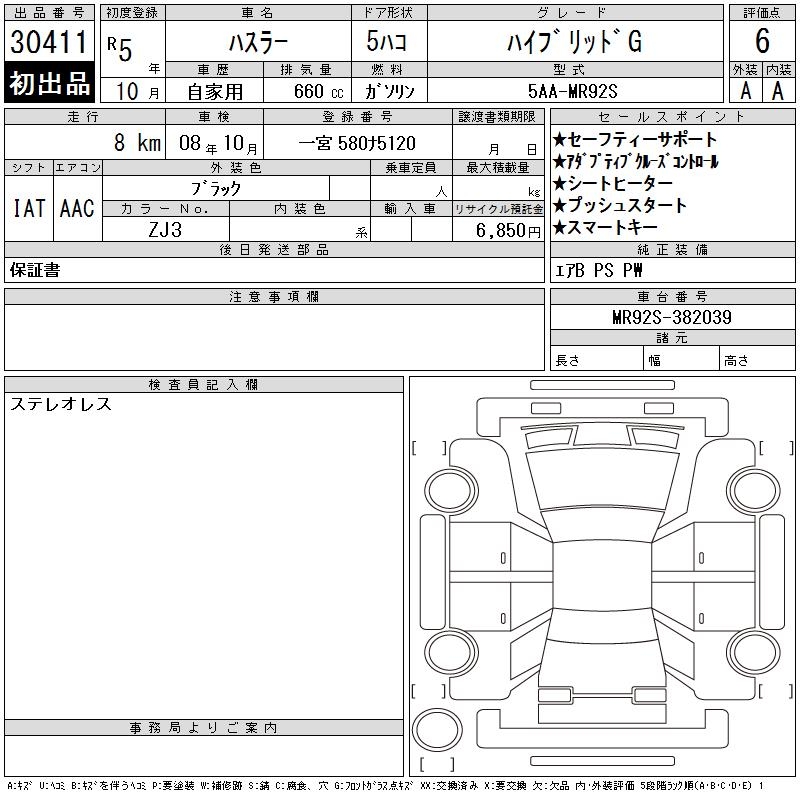The width and height of the screenshot is (800, 800).
Task: Click the 純正装備 header
Action: [672, 249]
